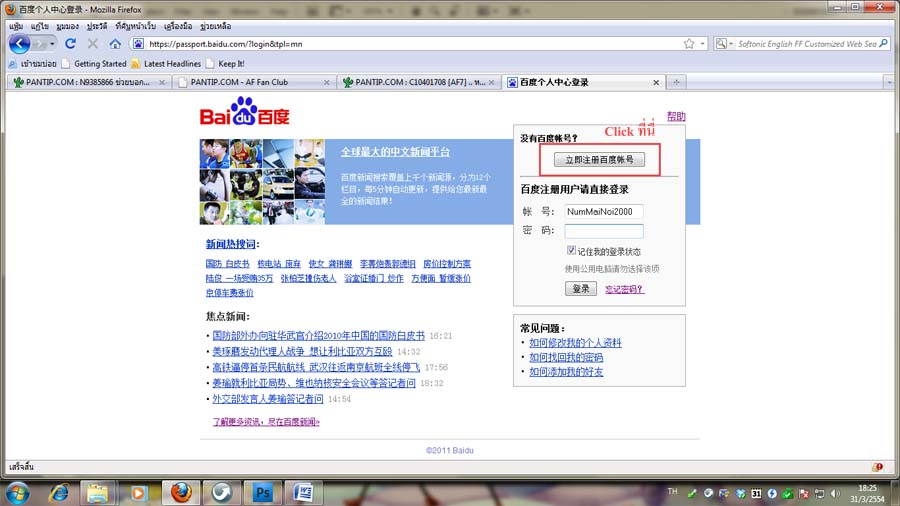Open the Keep It! bookmark
Viewport: 900px width, 506px height.
[226, 64]
